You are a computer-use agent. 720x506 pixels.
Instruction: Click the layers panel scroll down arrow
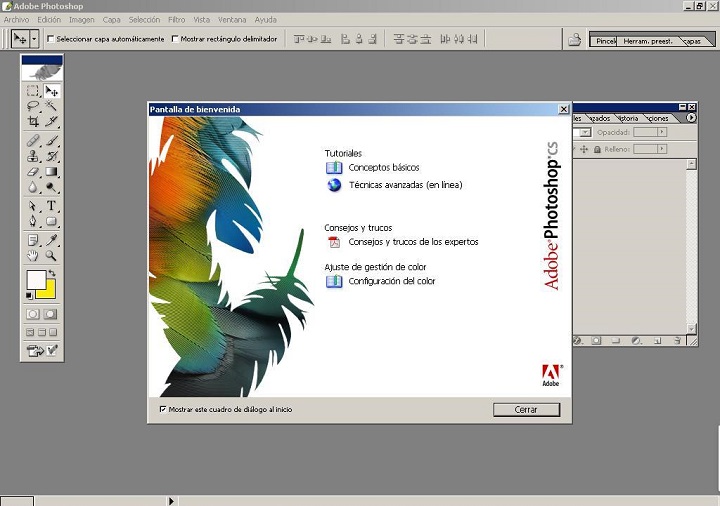(x=692, y=329)
